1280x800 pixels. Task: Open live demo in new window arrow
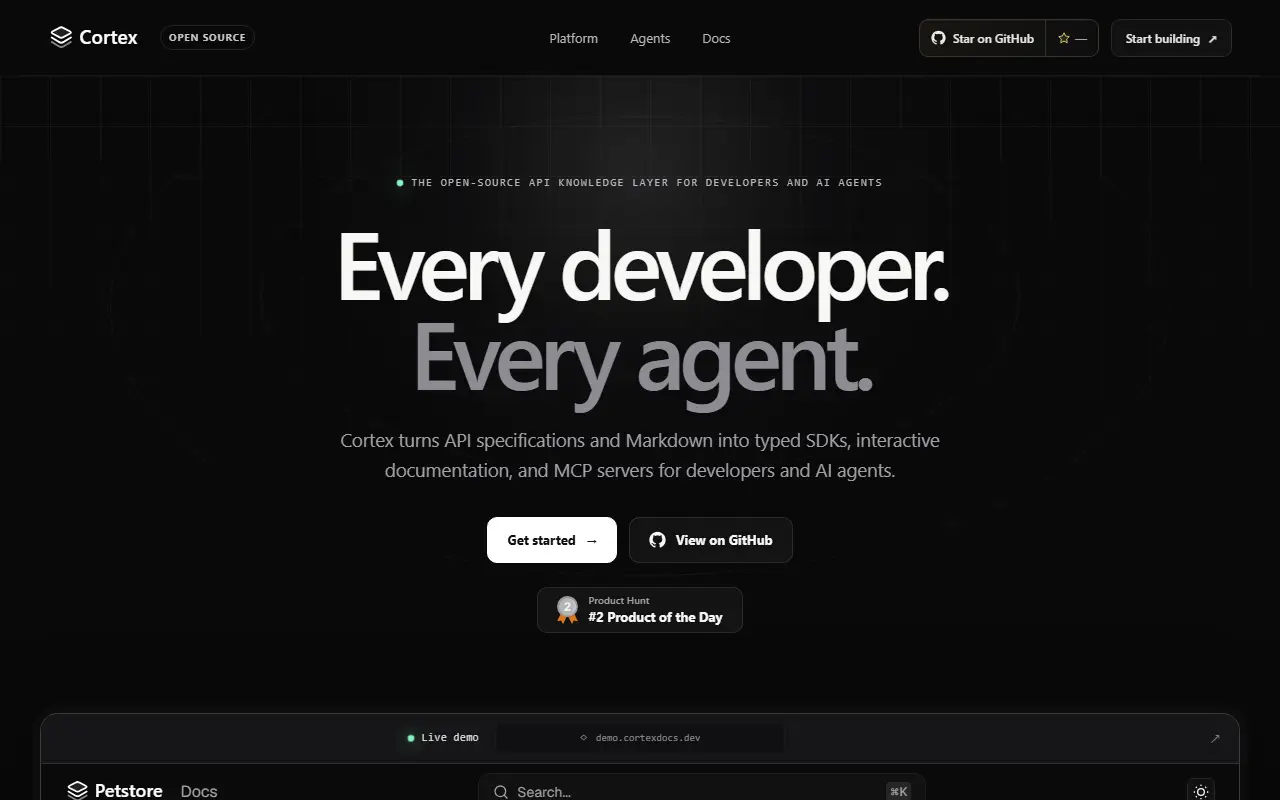[x=1215, y=738]
